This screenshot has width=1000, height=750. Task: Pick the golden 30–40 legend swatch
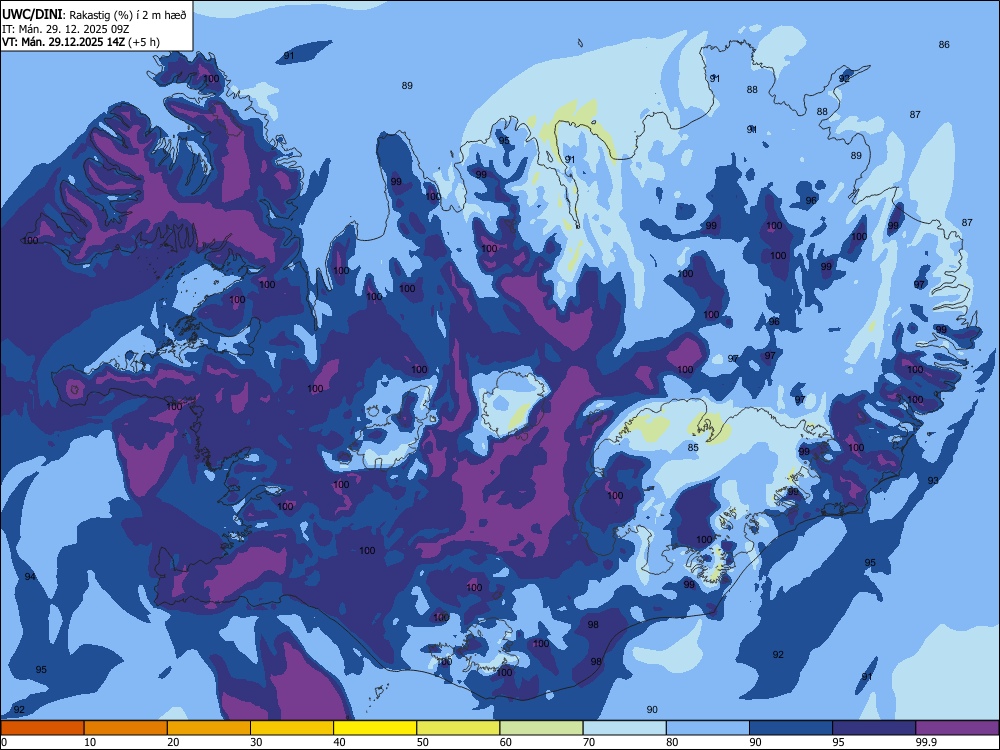tap(292, 728)
